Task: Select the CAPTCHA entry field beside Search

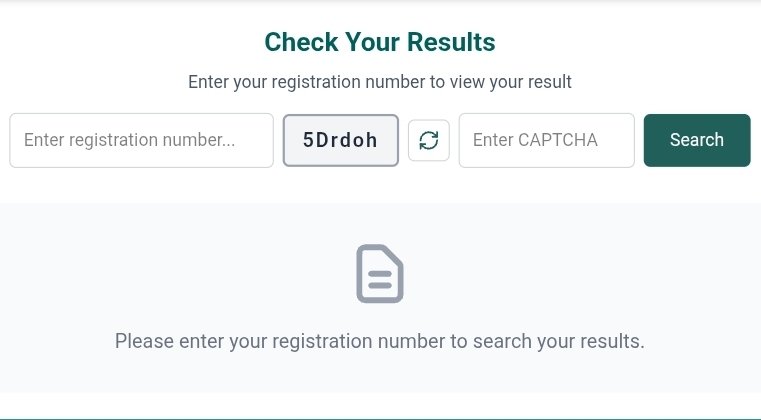Action: [546, 140]
